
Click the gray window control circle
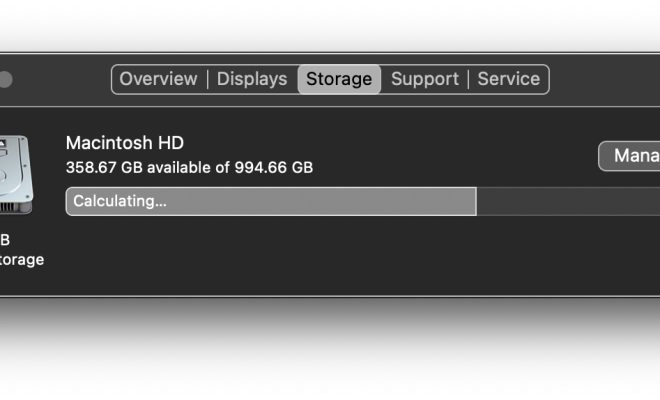click(5, 80)
